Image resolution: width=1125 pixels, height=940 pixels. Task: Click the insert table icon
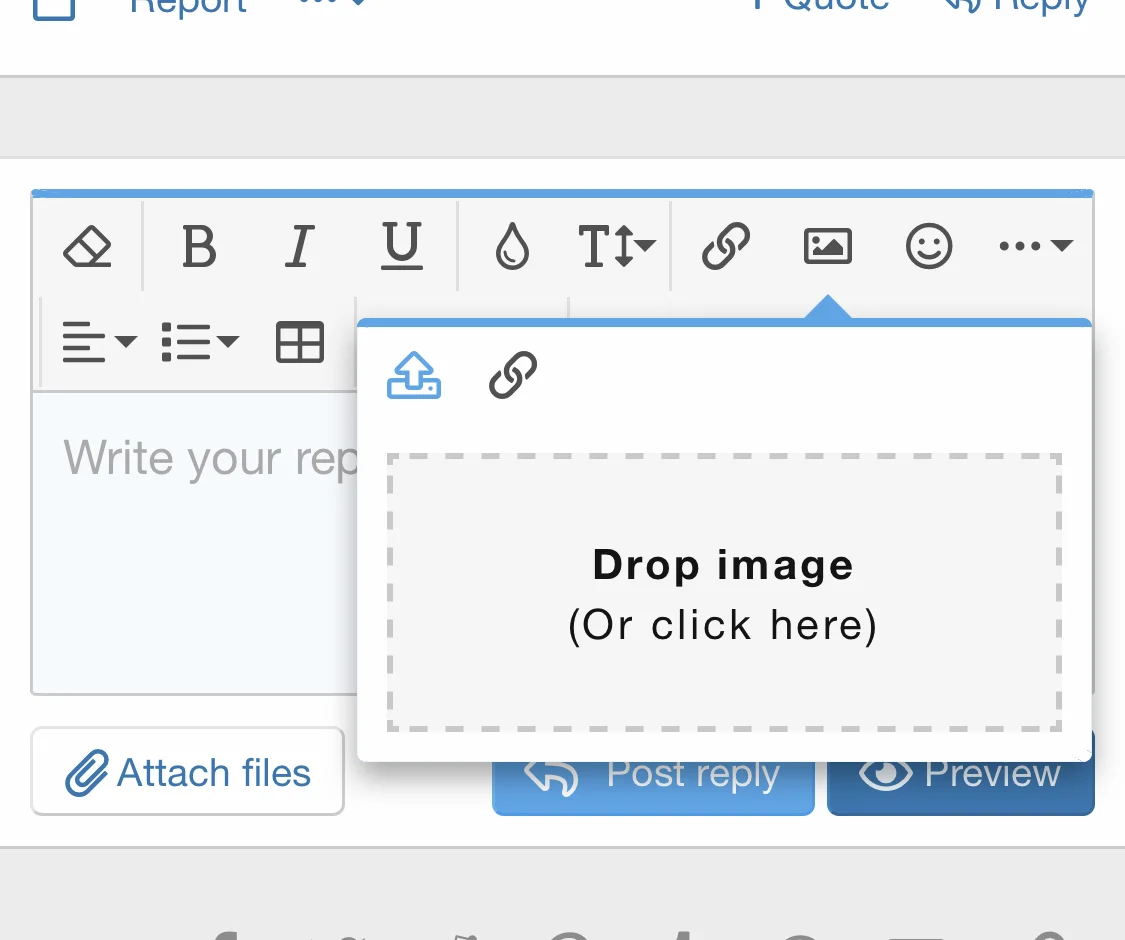tap(300, 342)
